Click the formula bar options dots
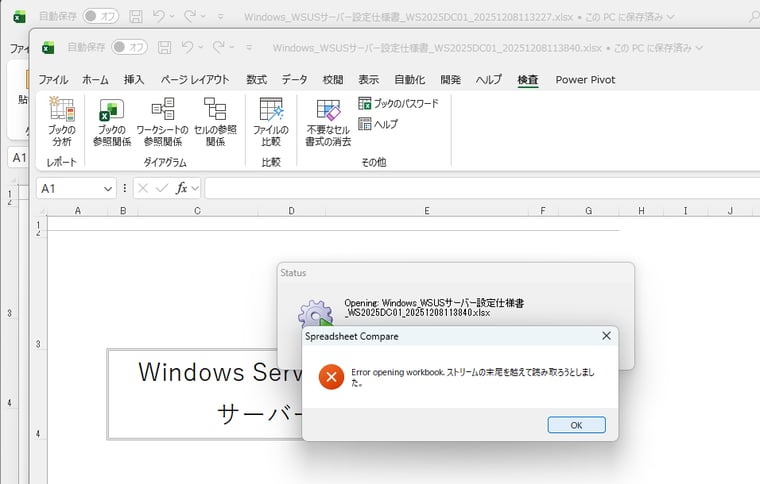Viewport: 760px width, 484px height. click(125, 188)
